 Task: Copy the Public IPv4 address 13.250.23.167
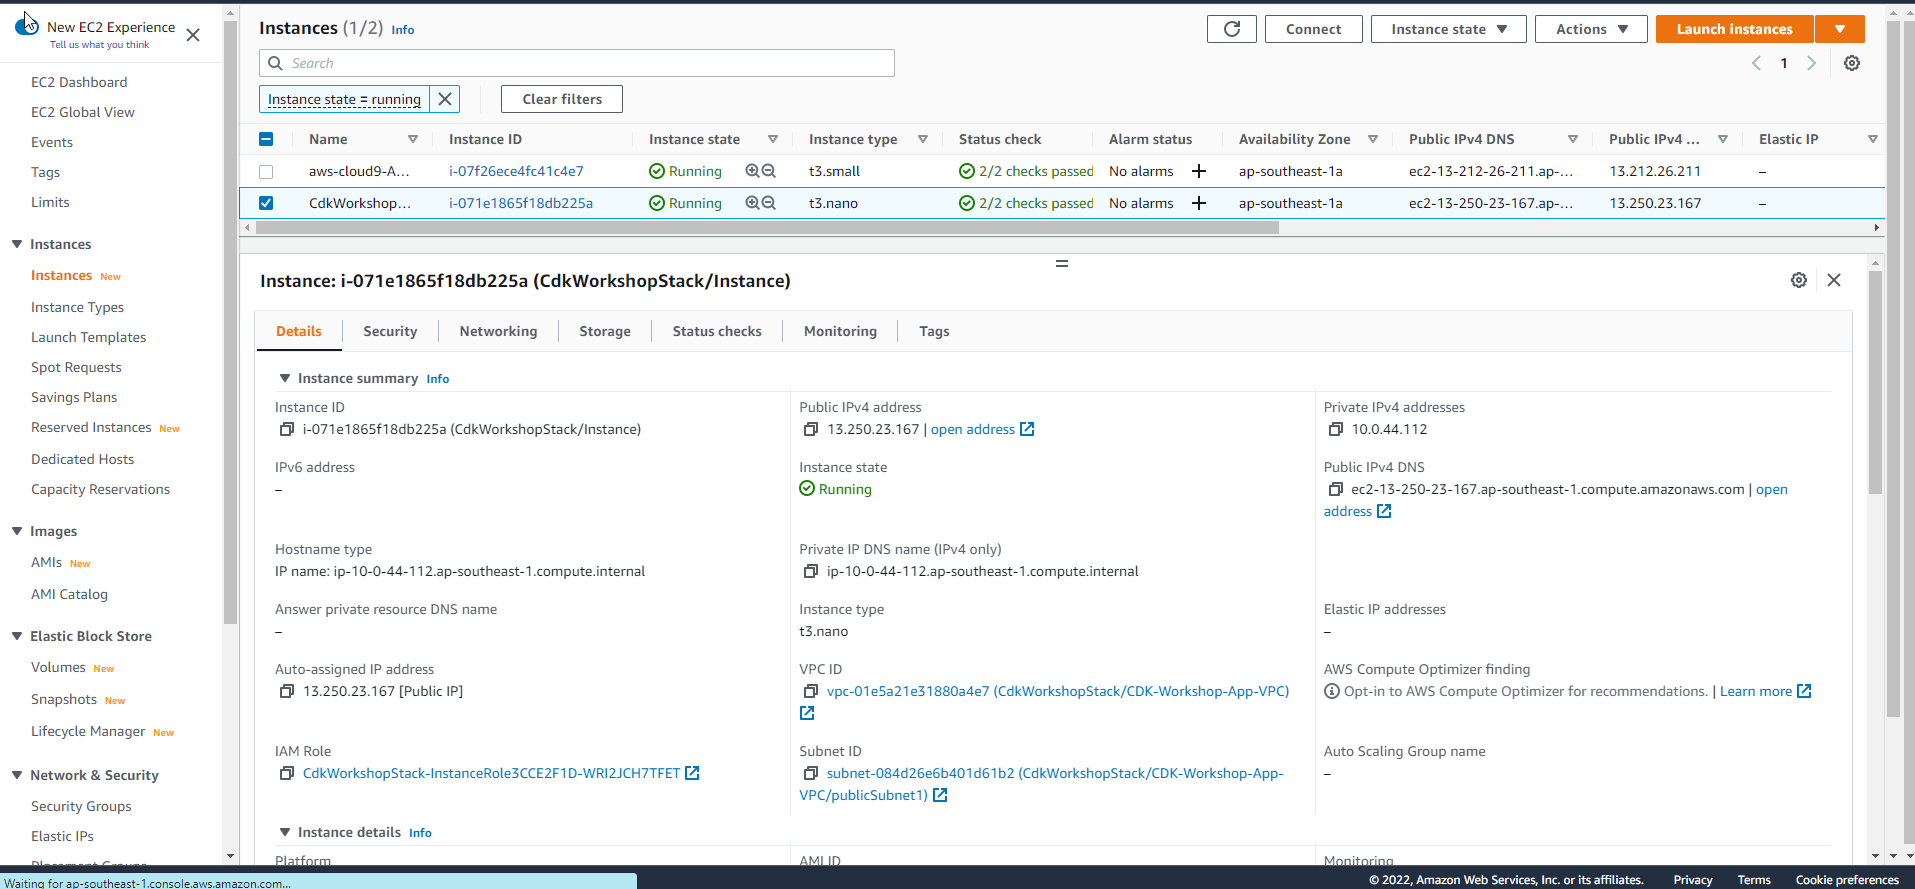811,429
